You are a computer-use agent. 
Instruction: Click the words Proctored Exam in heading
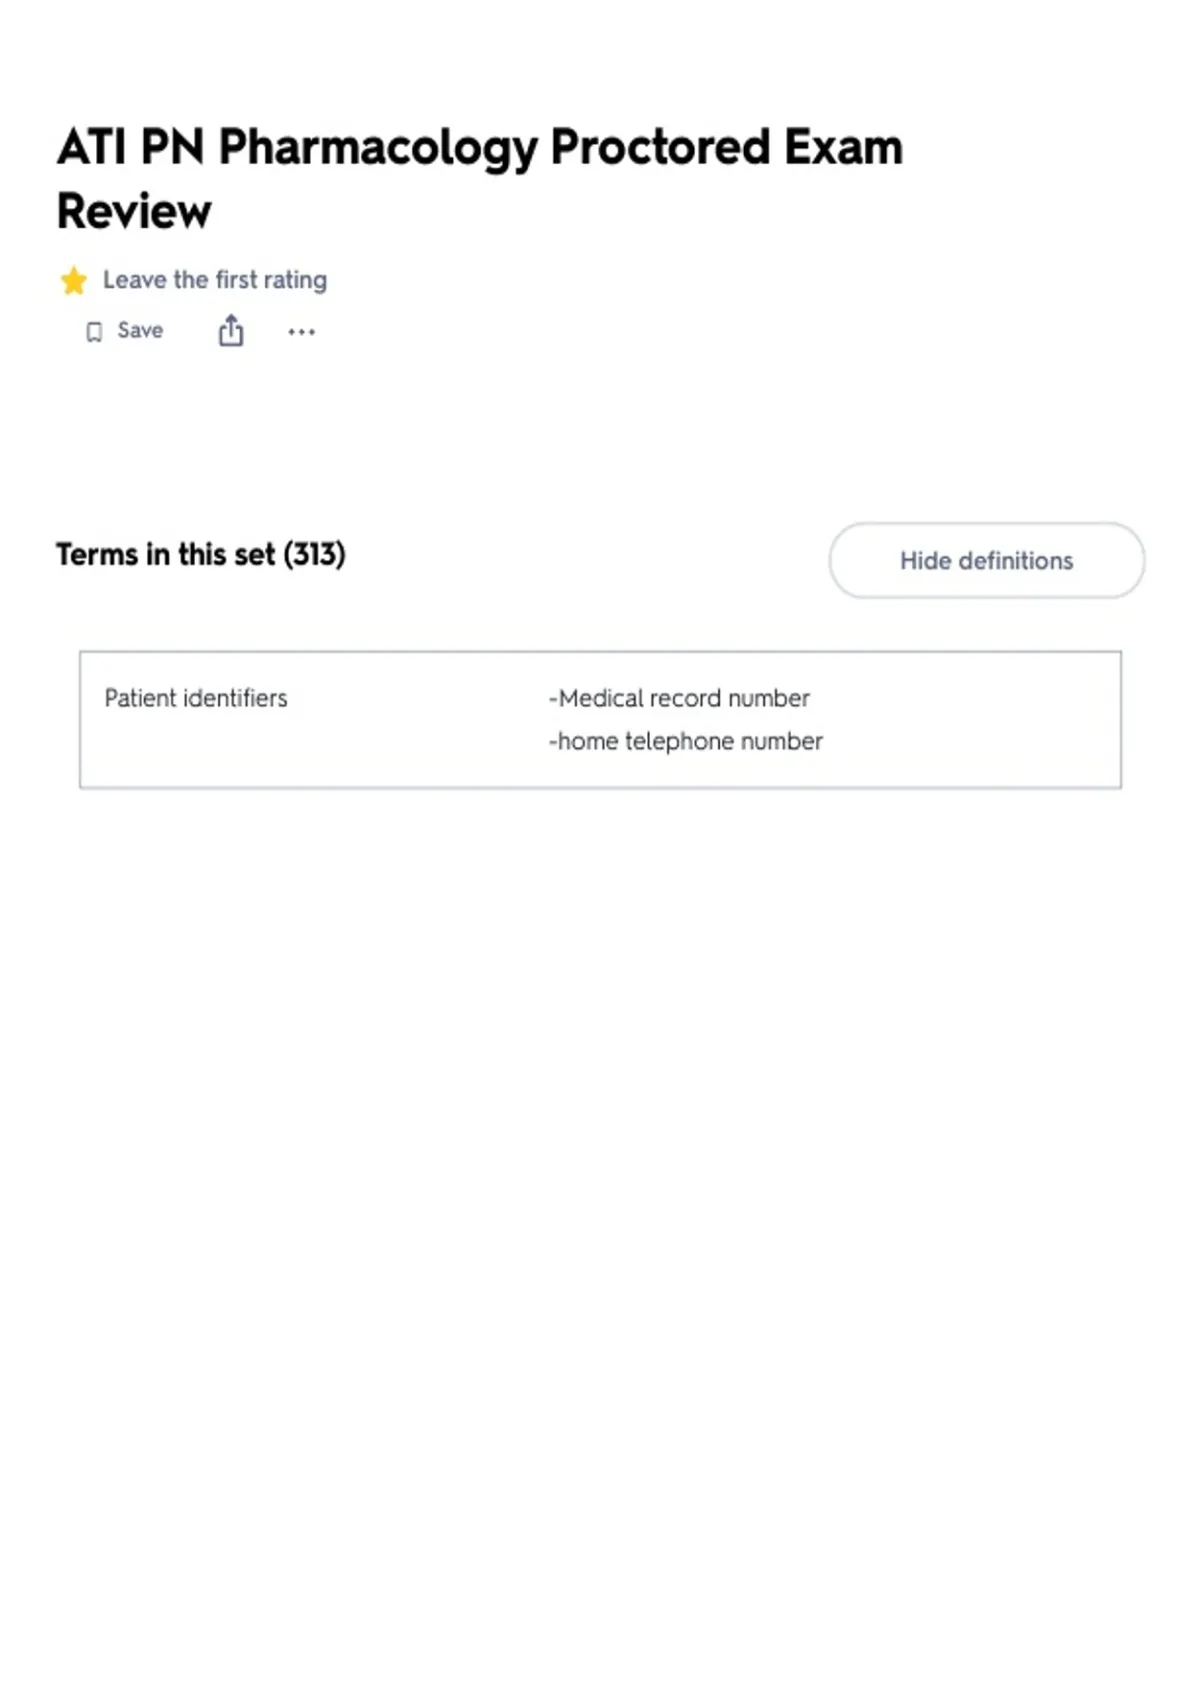[x=727, y=147]
